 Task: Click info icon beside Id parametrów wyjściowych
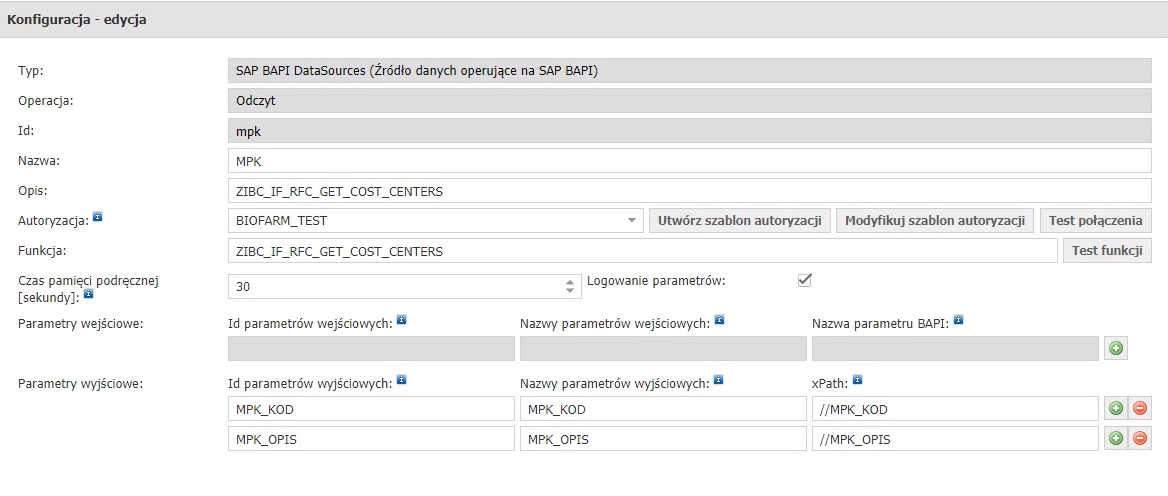[x=402, y=380]
